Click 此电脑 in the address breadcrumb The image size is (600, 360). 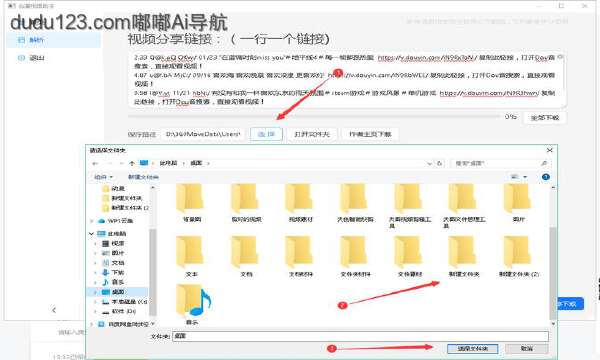168,163
